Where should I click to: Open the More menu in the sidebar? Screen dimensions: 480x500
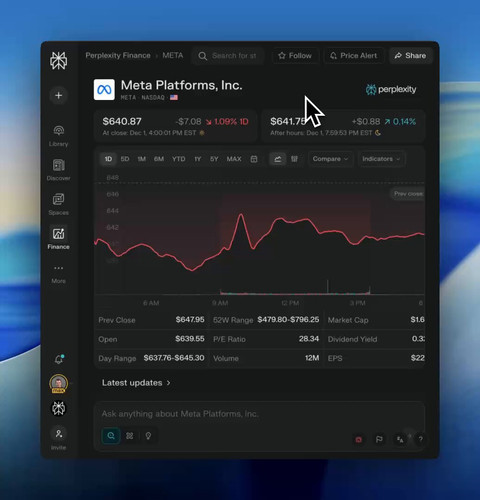point(58,274)
